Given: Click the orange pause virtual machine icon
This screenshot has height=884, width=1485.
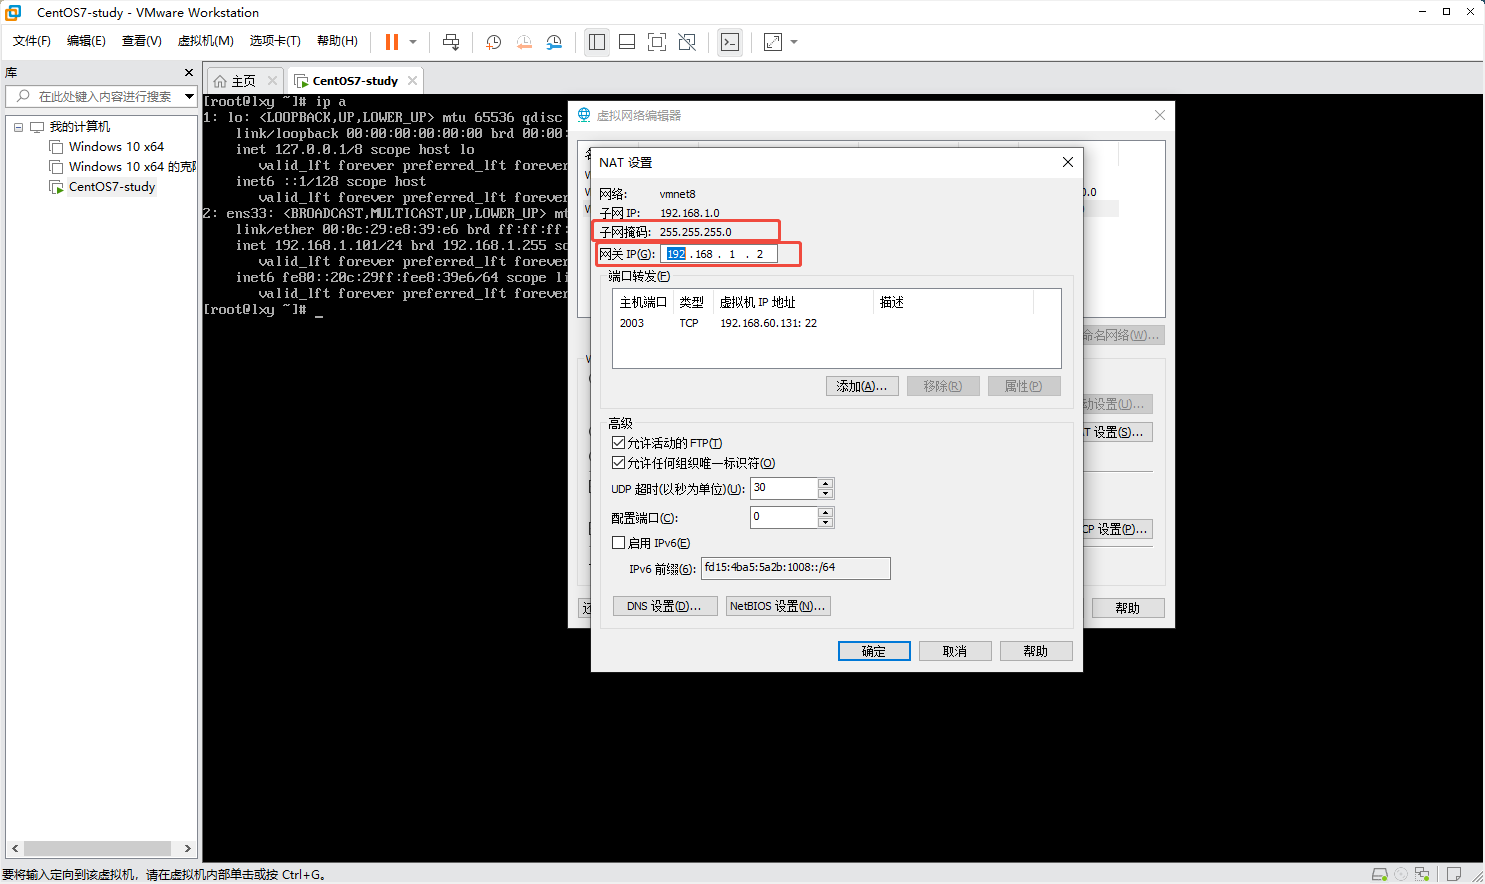Looking at the screenshot, I should 392,42.
